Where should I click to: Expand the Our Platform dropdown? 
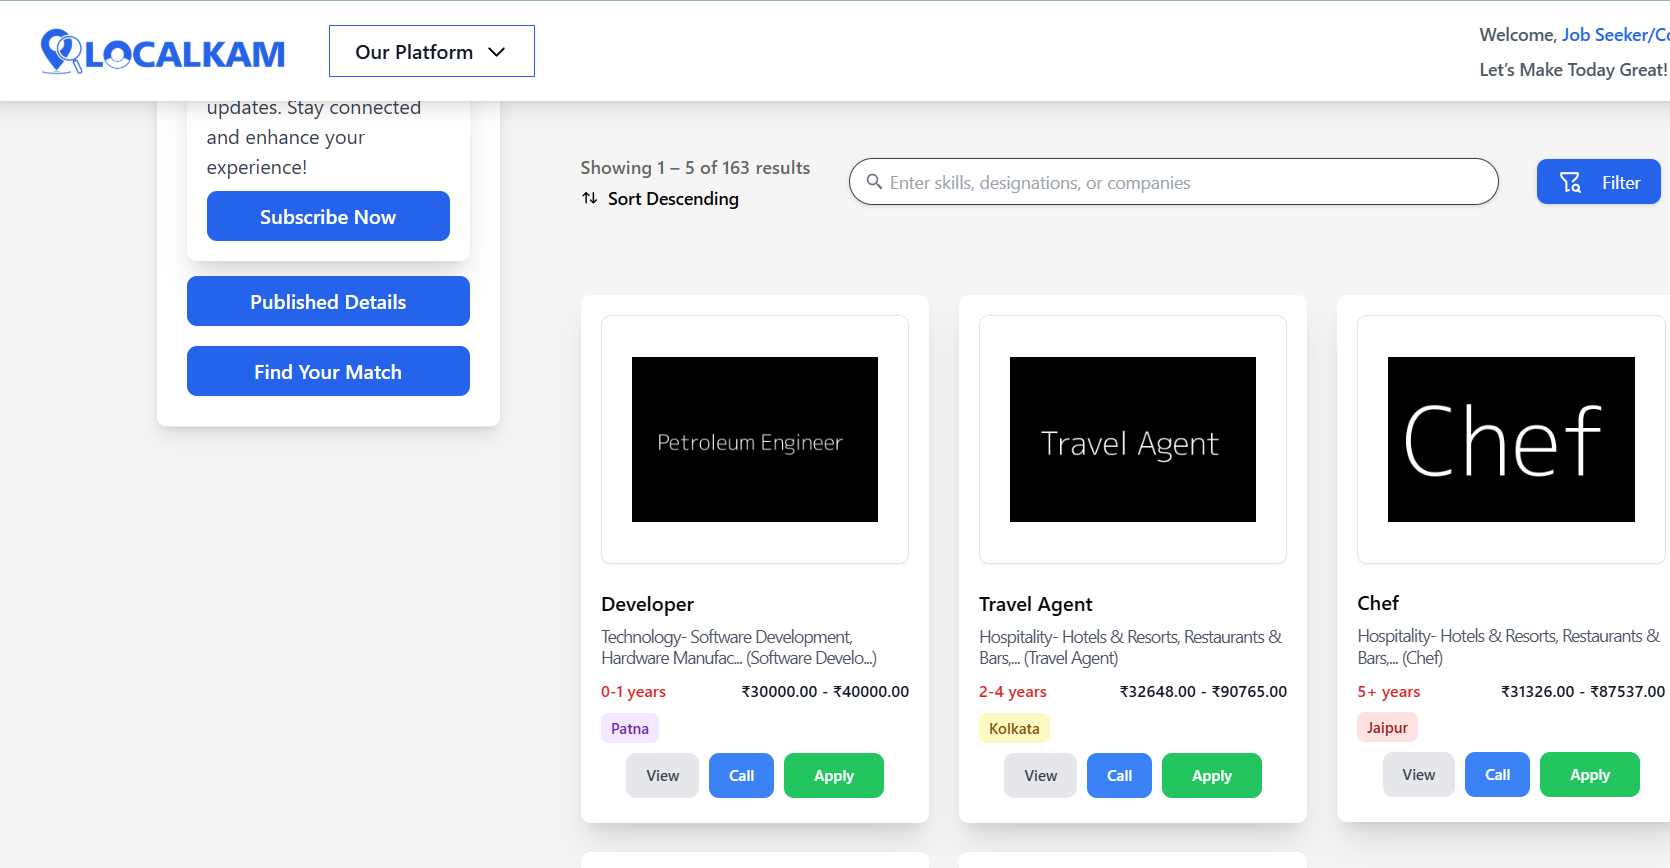[x=431, y=51]
